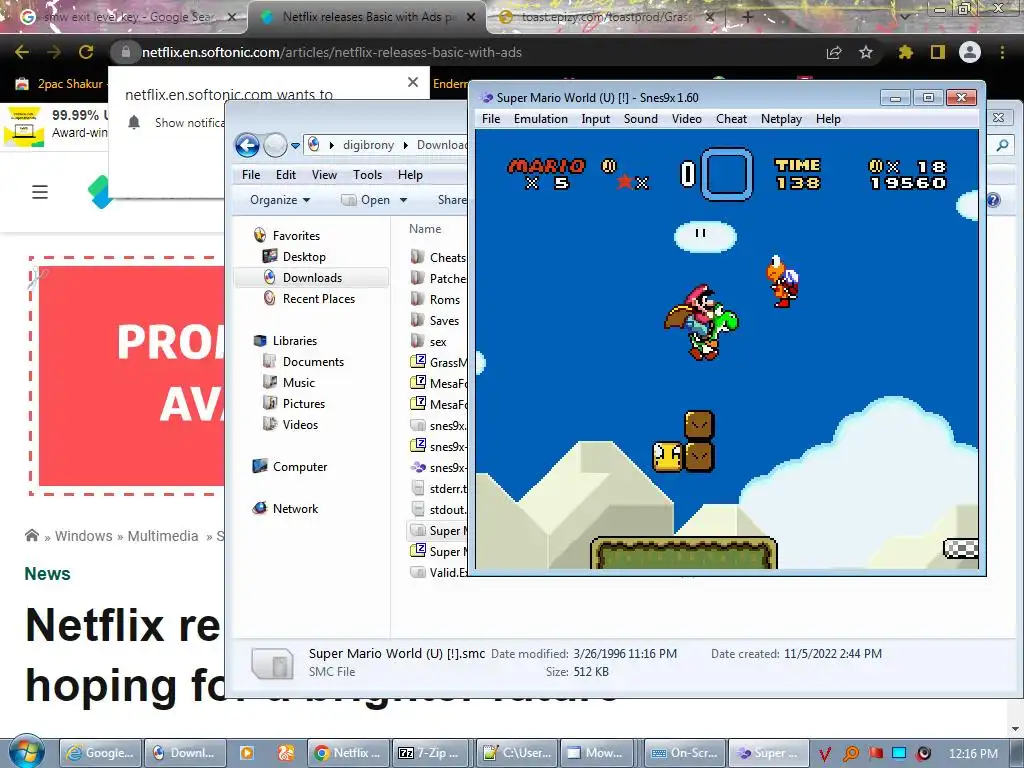Viewport: 1024px width, 768px height.
Task: Close the notification permission popup
Action: [x=413, y=82]
